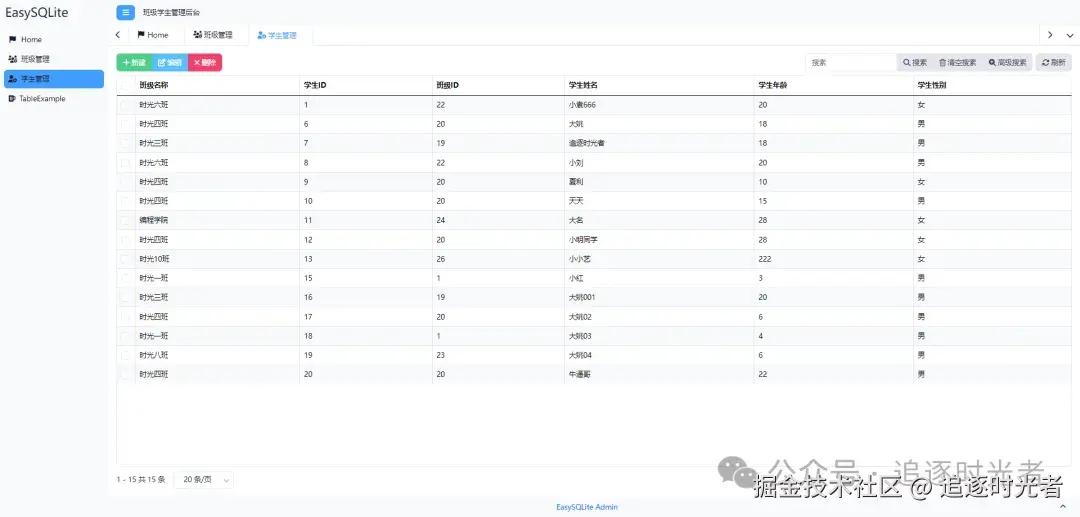The height and width of the screenshot is (517, 1080).
Task: Check the row of student 小小艺
Action: 125,259
